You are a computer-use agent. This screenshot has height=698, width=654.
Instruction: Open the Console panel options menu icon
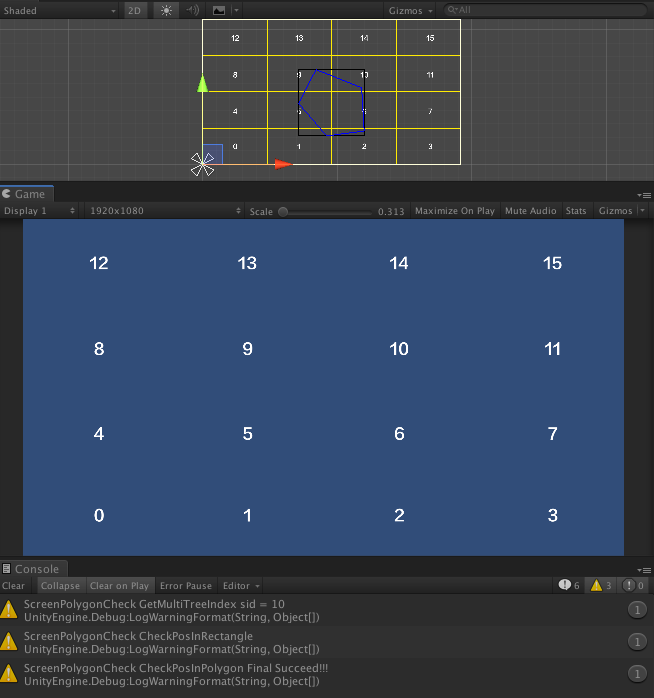coord(645,570)
